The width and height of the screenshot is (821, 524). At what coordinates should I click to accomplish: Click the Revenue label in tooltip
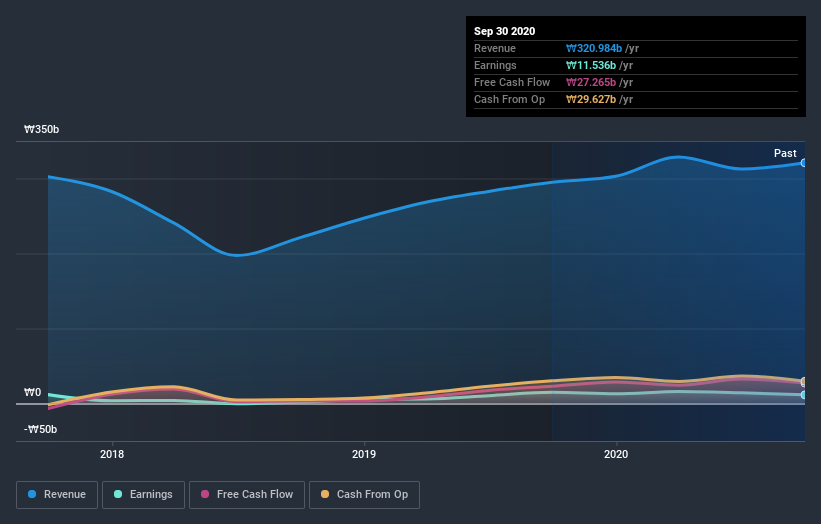495,48
